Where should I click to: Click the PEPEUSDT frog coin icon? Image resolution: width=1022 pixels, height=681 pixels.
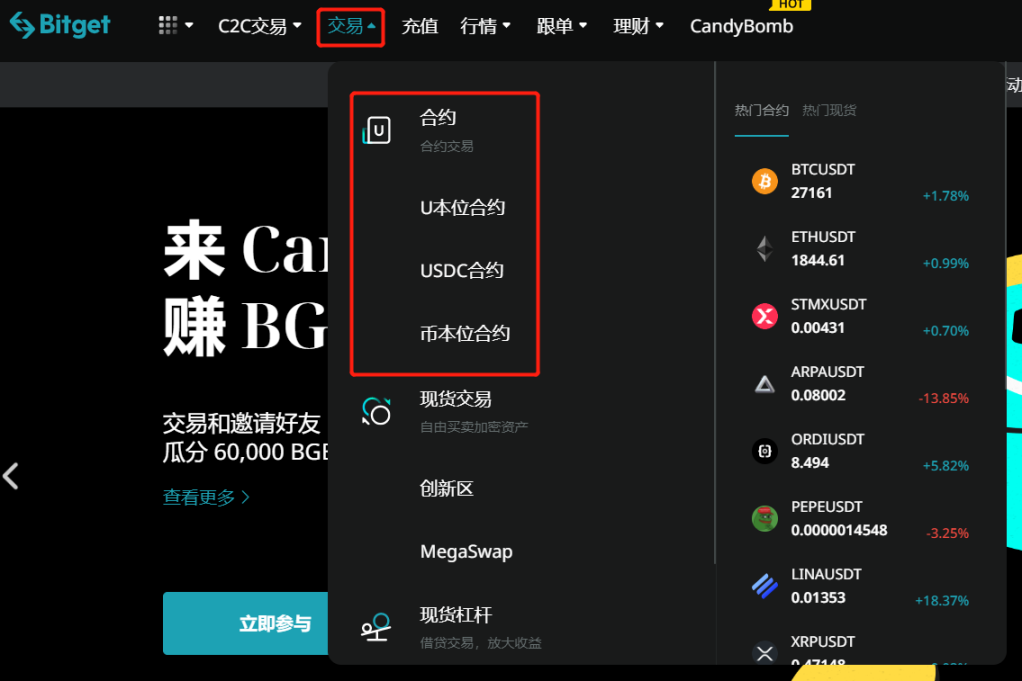coord(764,518)
